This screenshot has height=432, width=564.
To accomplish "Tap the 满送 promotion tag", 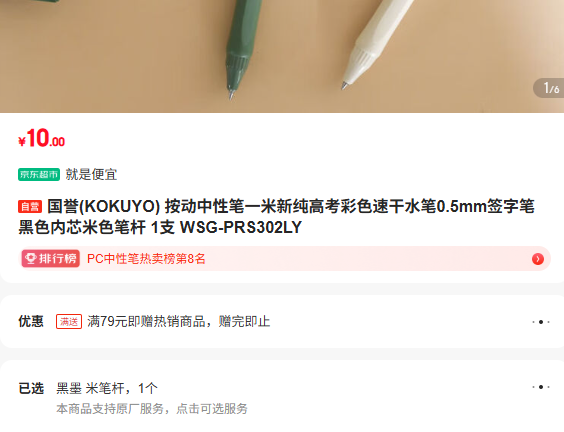I will click(x=69, y=321).
